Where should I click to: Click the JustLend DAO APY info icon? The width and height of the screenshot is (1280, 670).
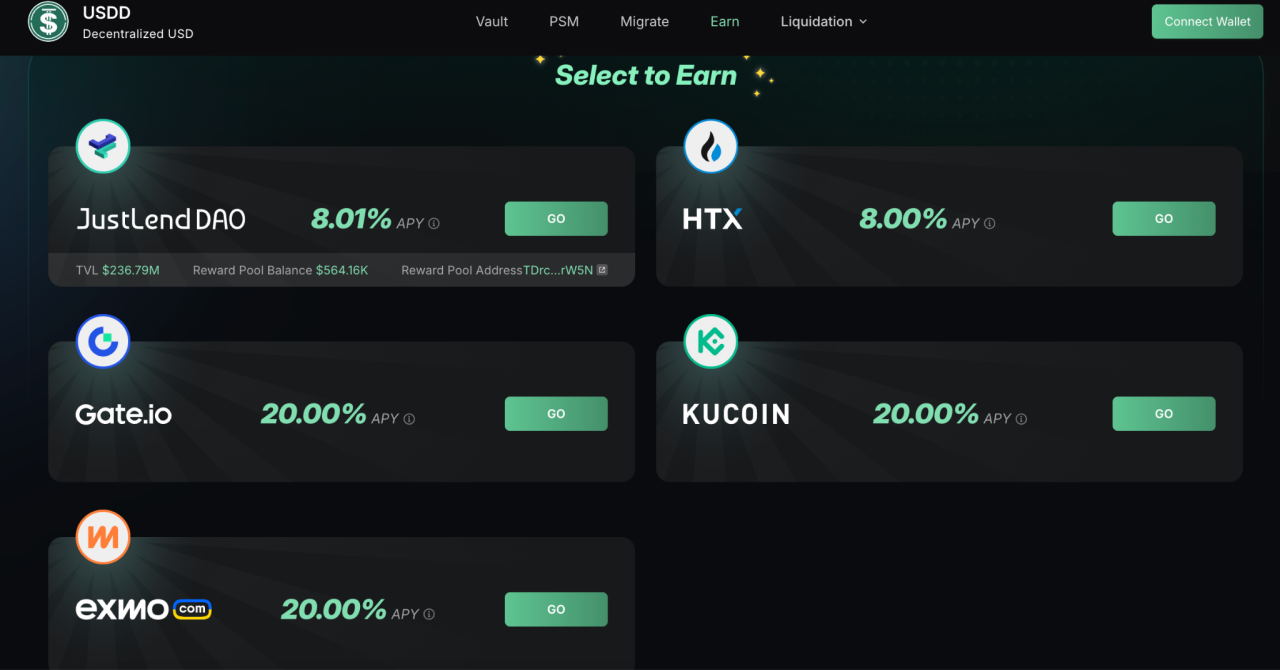pyautogui.click(x=434, y=224)
